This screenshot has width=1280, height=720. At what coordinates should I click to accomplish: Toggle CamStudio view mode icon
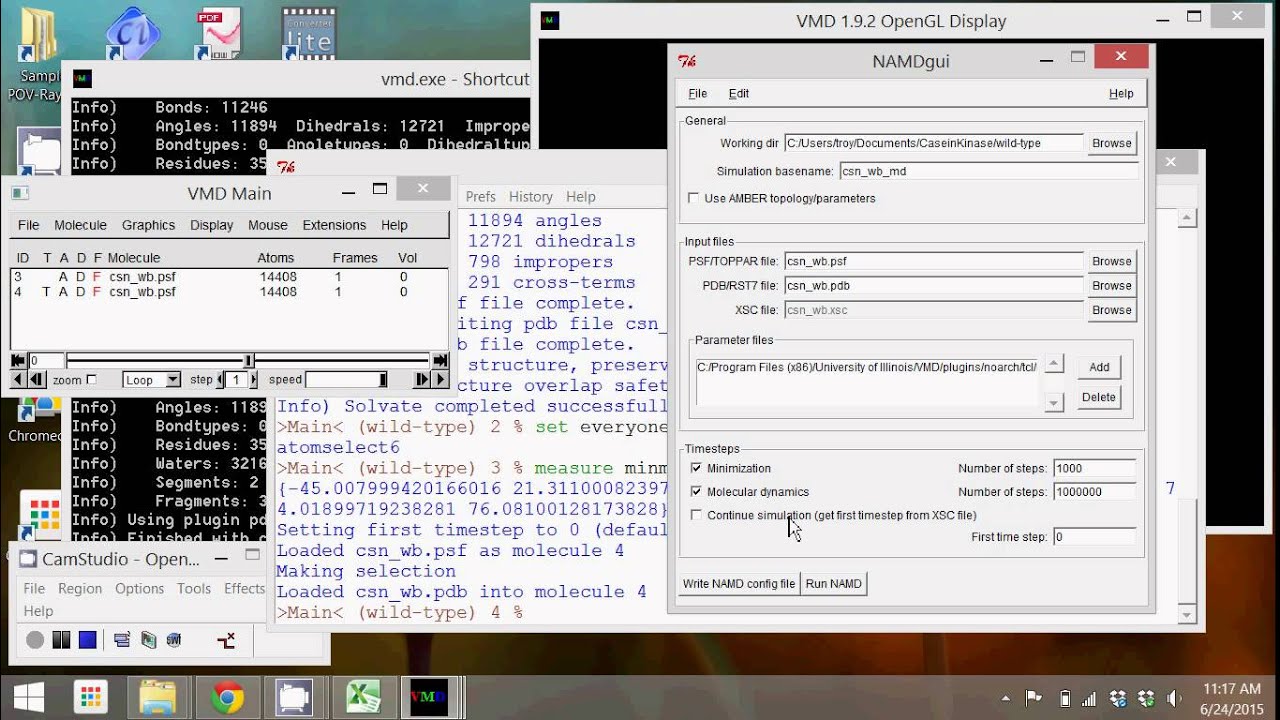click(121, 640)
